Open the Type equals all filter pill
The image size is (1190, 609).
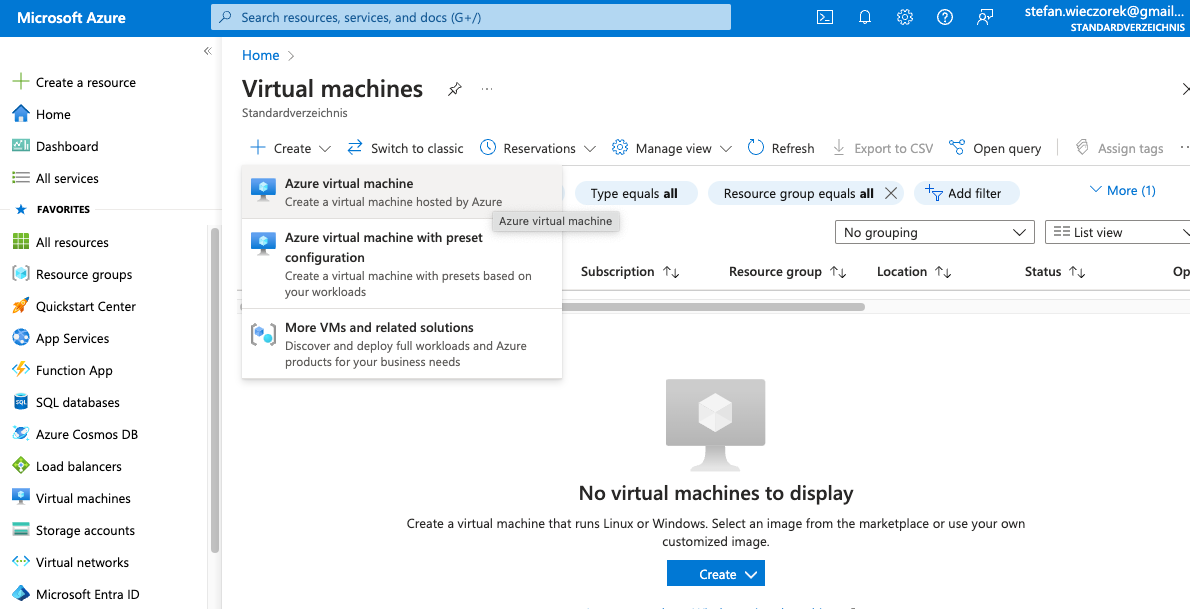pyautogui.click(x=636, y=192)
